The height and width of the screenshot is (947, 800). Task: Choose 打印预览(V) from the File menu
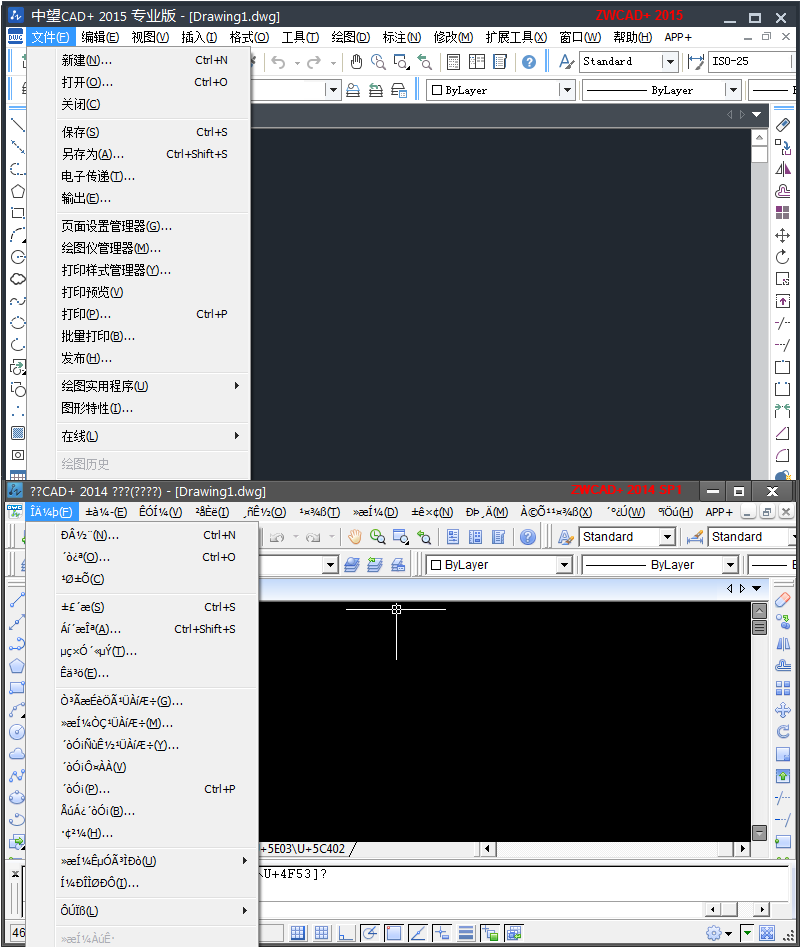coord(152,292)
